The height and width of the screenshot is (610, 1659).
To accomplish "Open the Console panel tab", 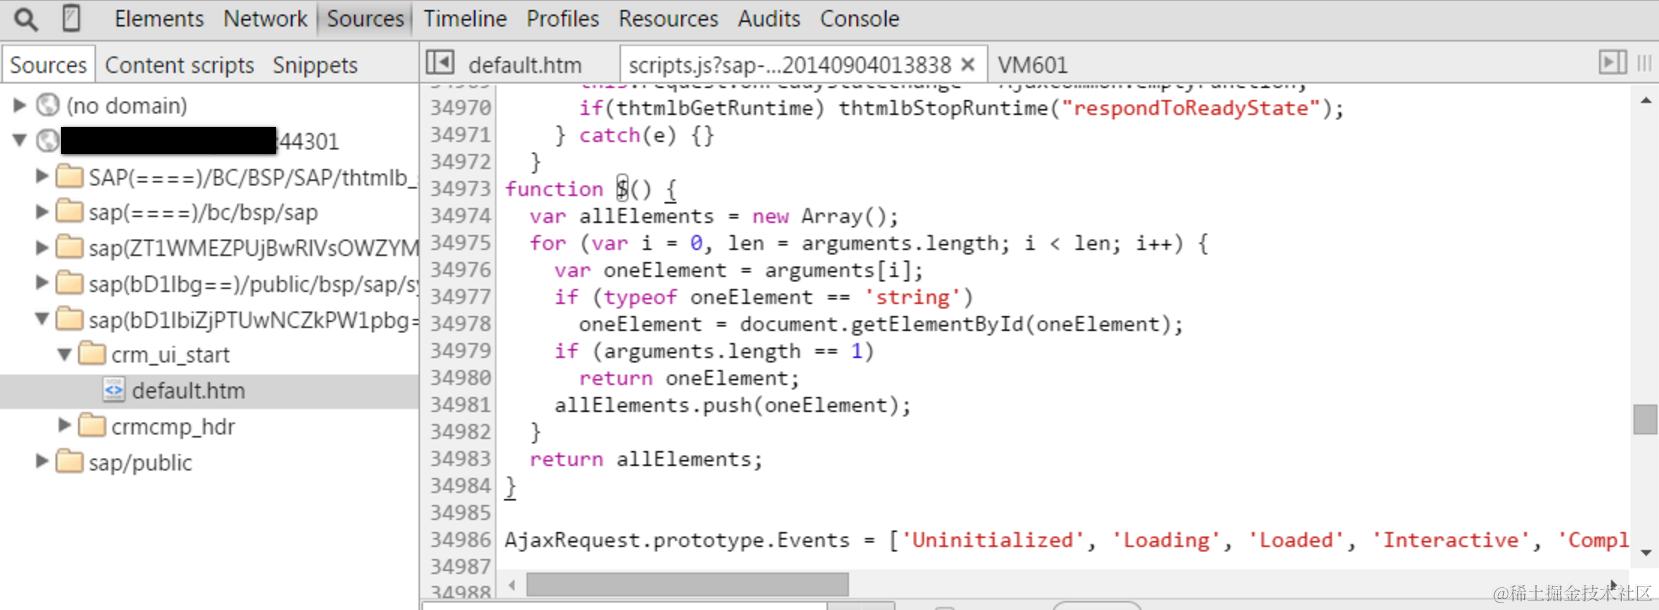I will click(859, 19).
